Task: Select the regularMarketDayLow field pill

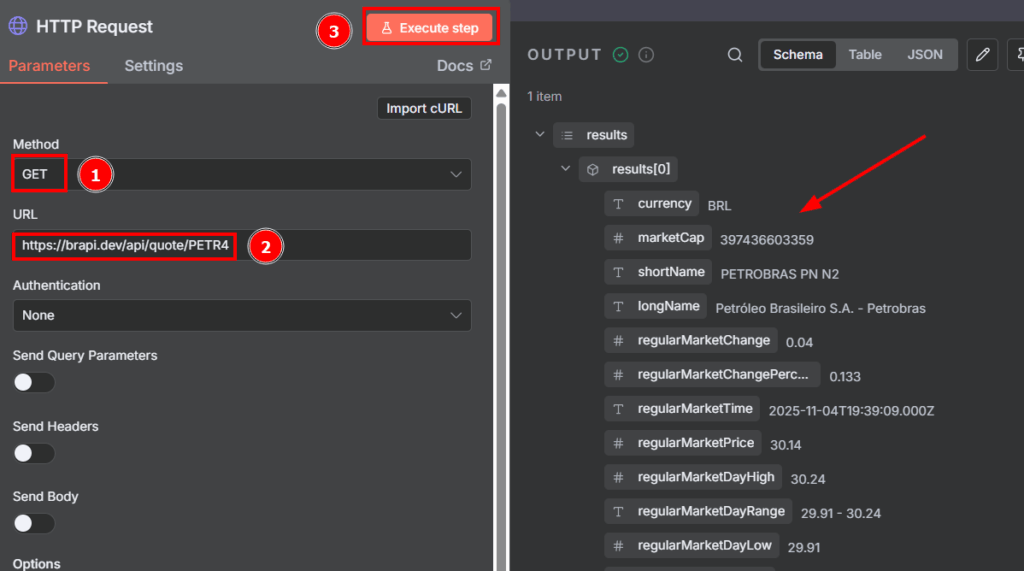Action: pyautogui.click(x=692, y=546)
